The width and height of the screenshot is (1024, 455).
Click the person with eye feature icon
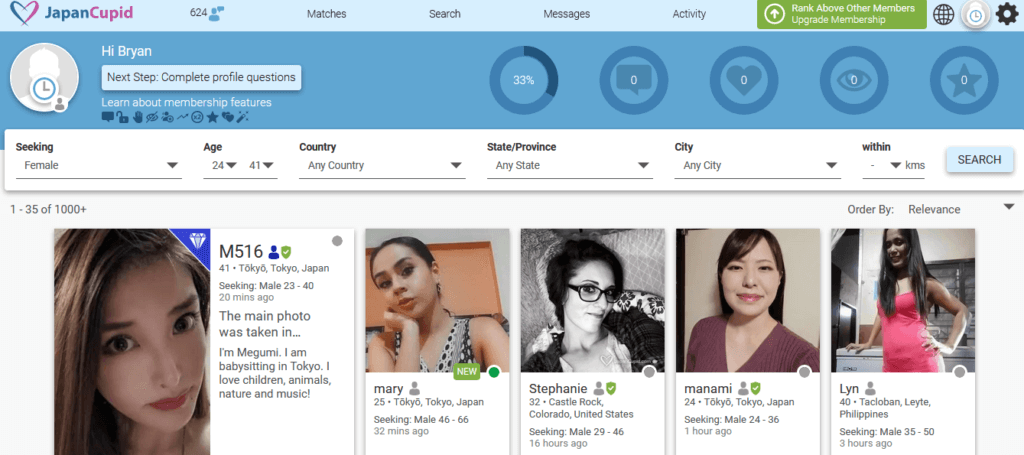[167, 118]
